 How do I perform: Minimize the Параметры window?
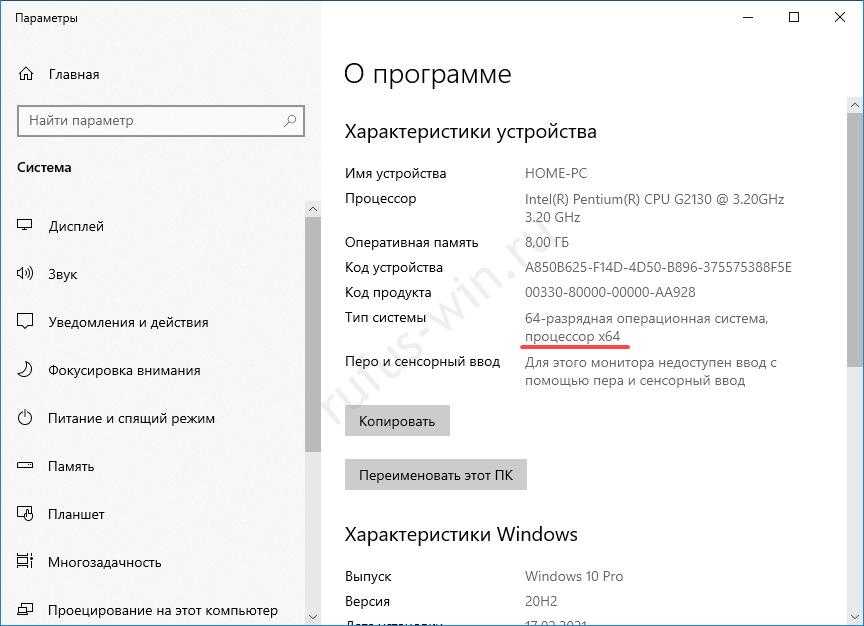coord(748,18)
